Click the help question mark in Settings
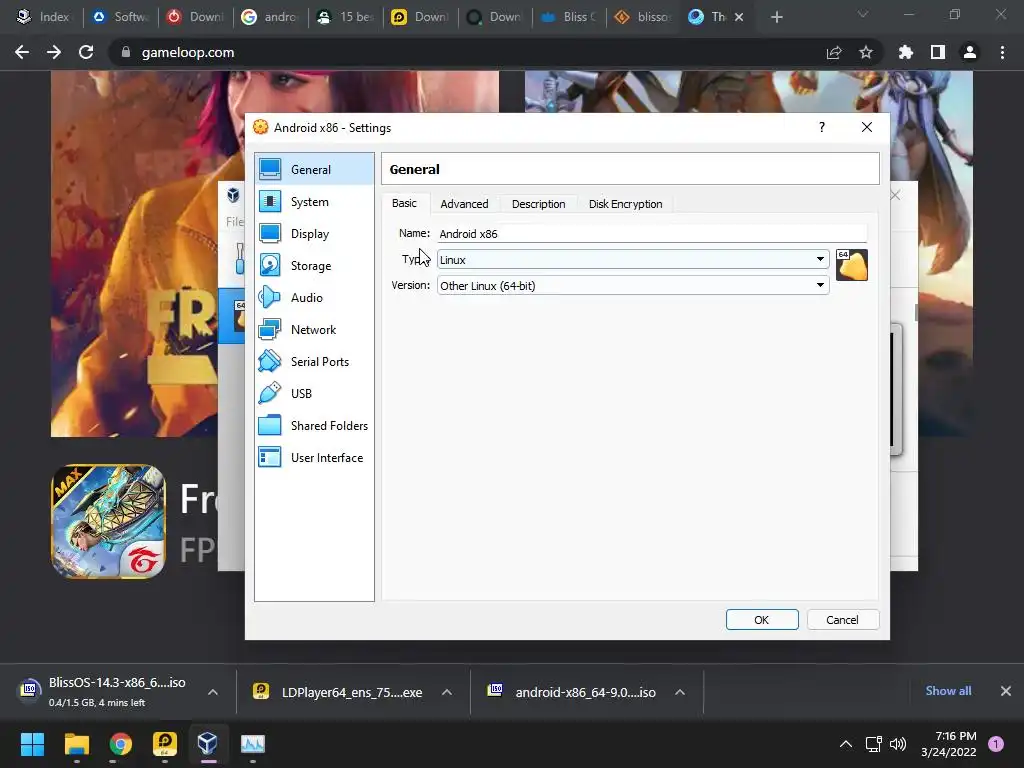 (x=822, y=127)
